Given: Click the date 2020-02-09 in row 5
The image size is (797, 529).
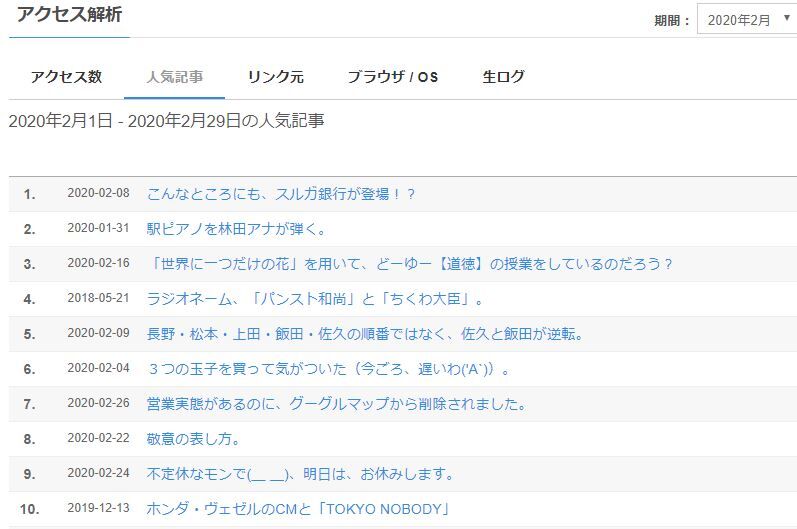Looking at the screenshot, I should click(99, 333).
